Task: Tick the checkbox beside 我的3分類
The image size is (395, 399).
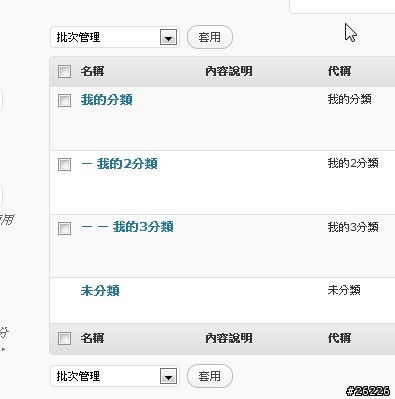Action: (64, 228)
